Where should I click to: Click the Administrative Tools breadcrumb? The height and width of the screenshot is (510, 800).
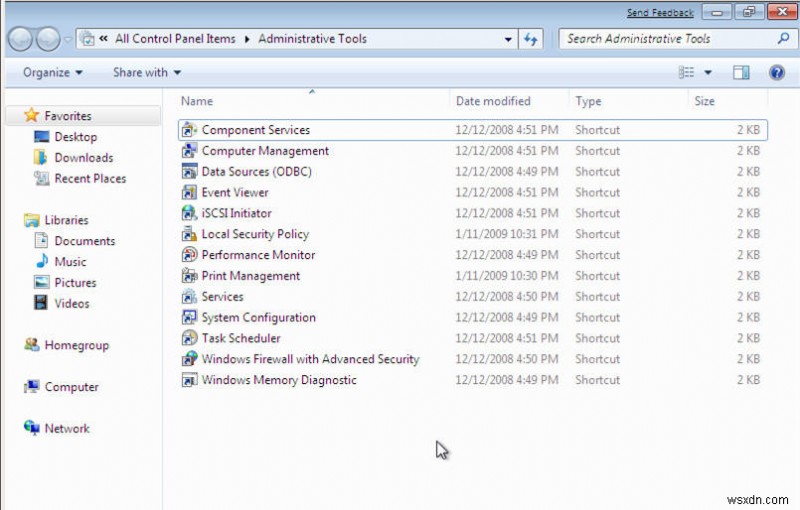point(312,39)
